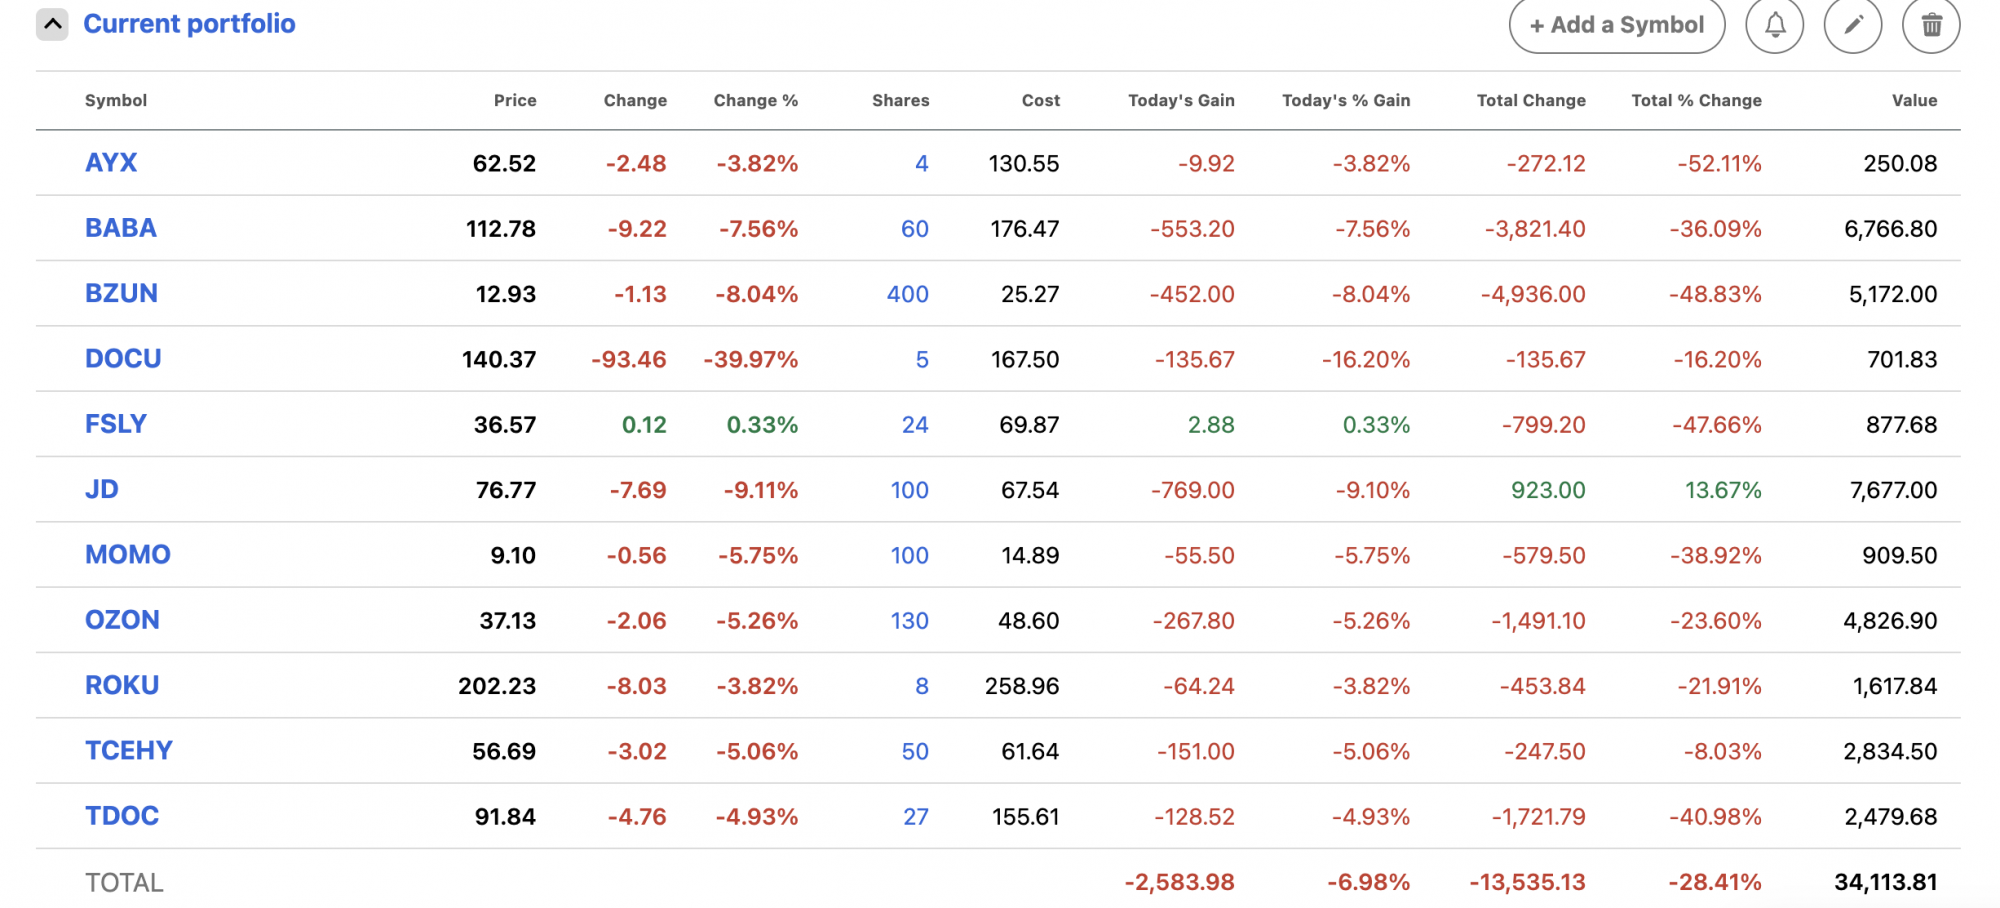The height and width of the screenshot is (908, 2000).
Task: Click the trash delete portfolio icon
Action: pyautogui.click(x=1931, y=25)
